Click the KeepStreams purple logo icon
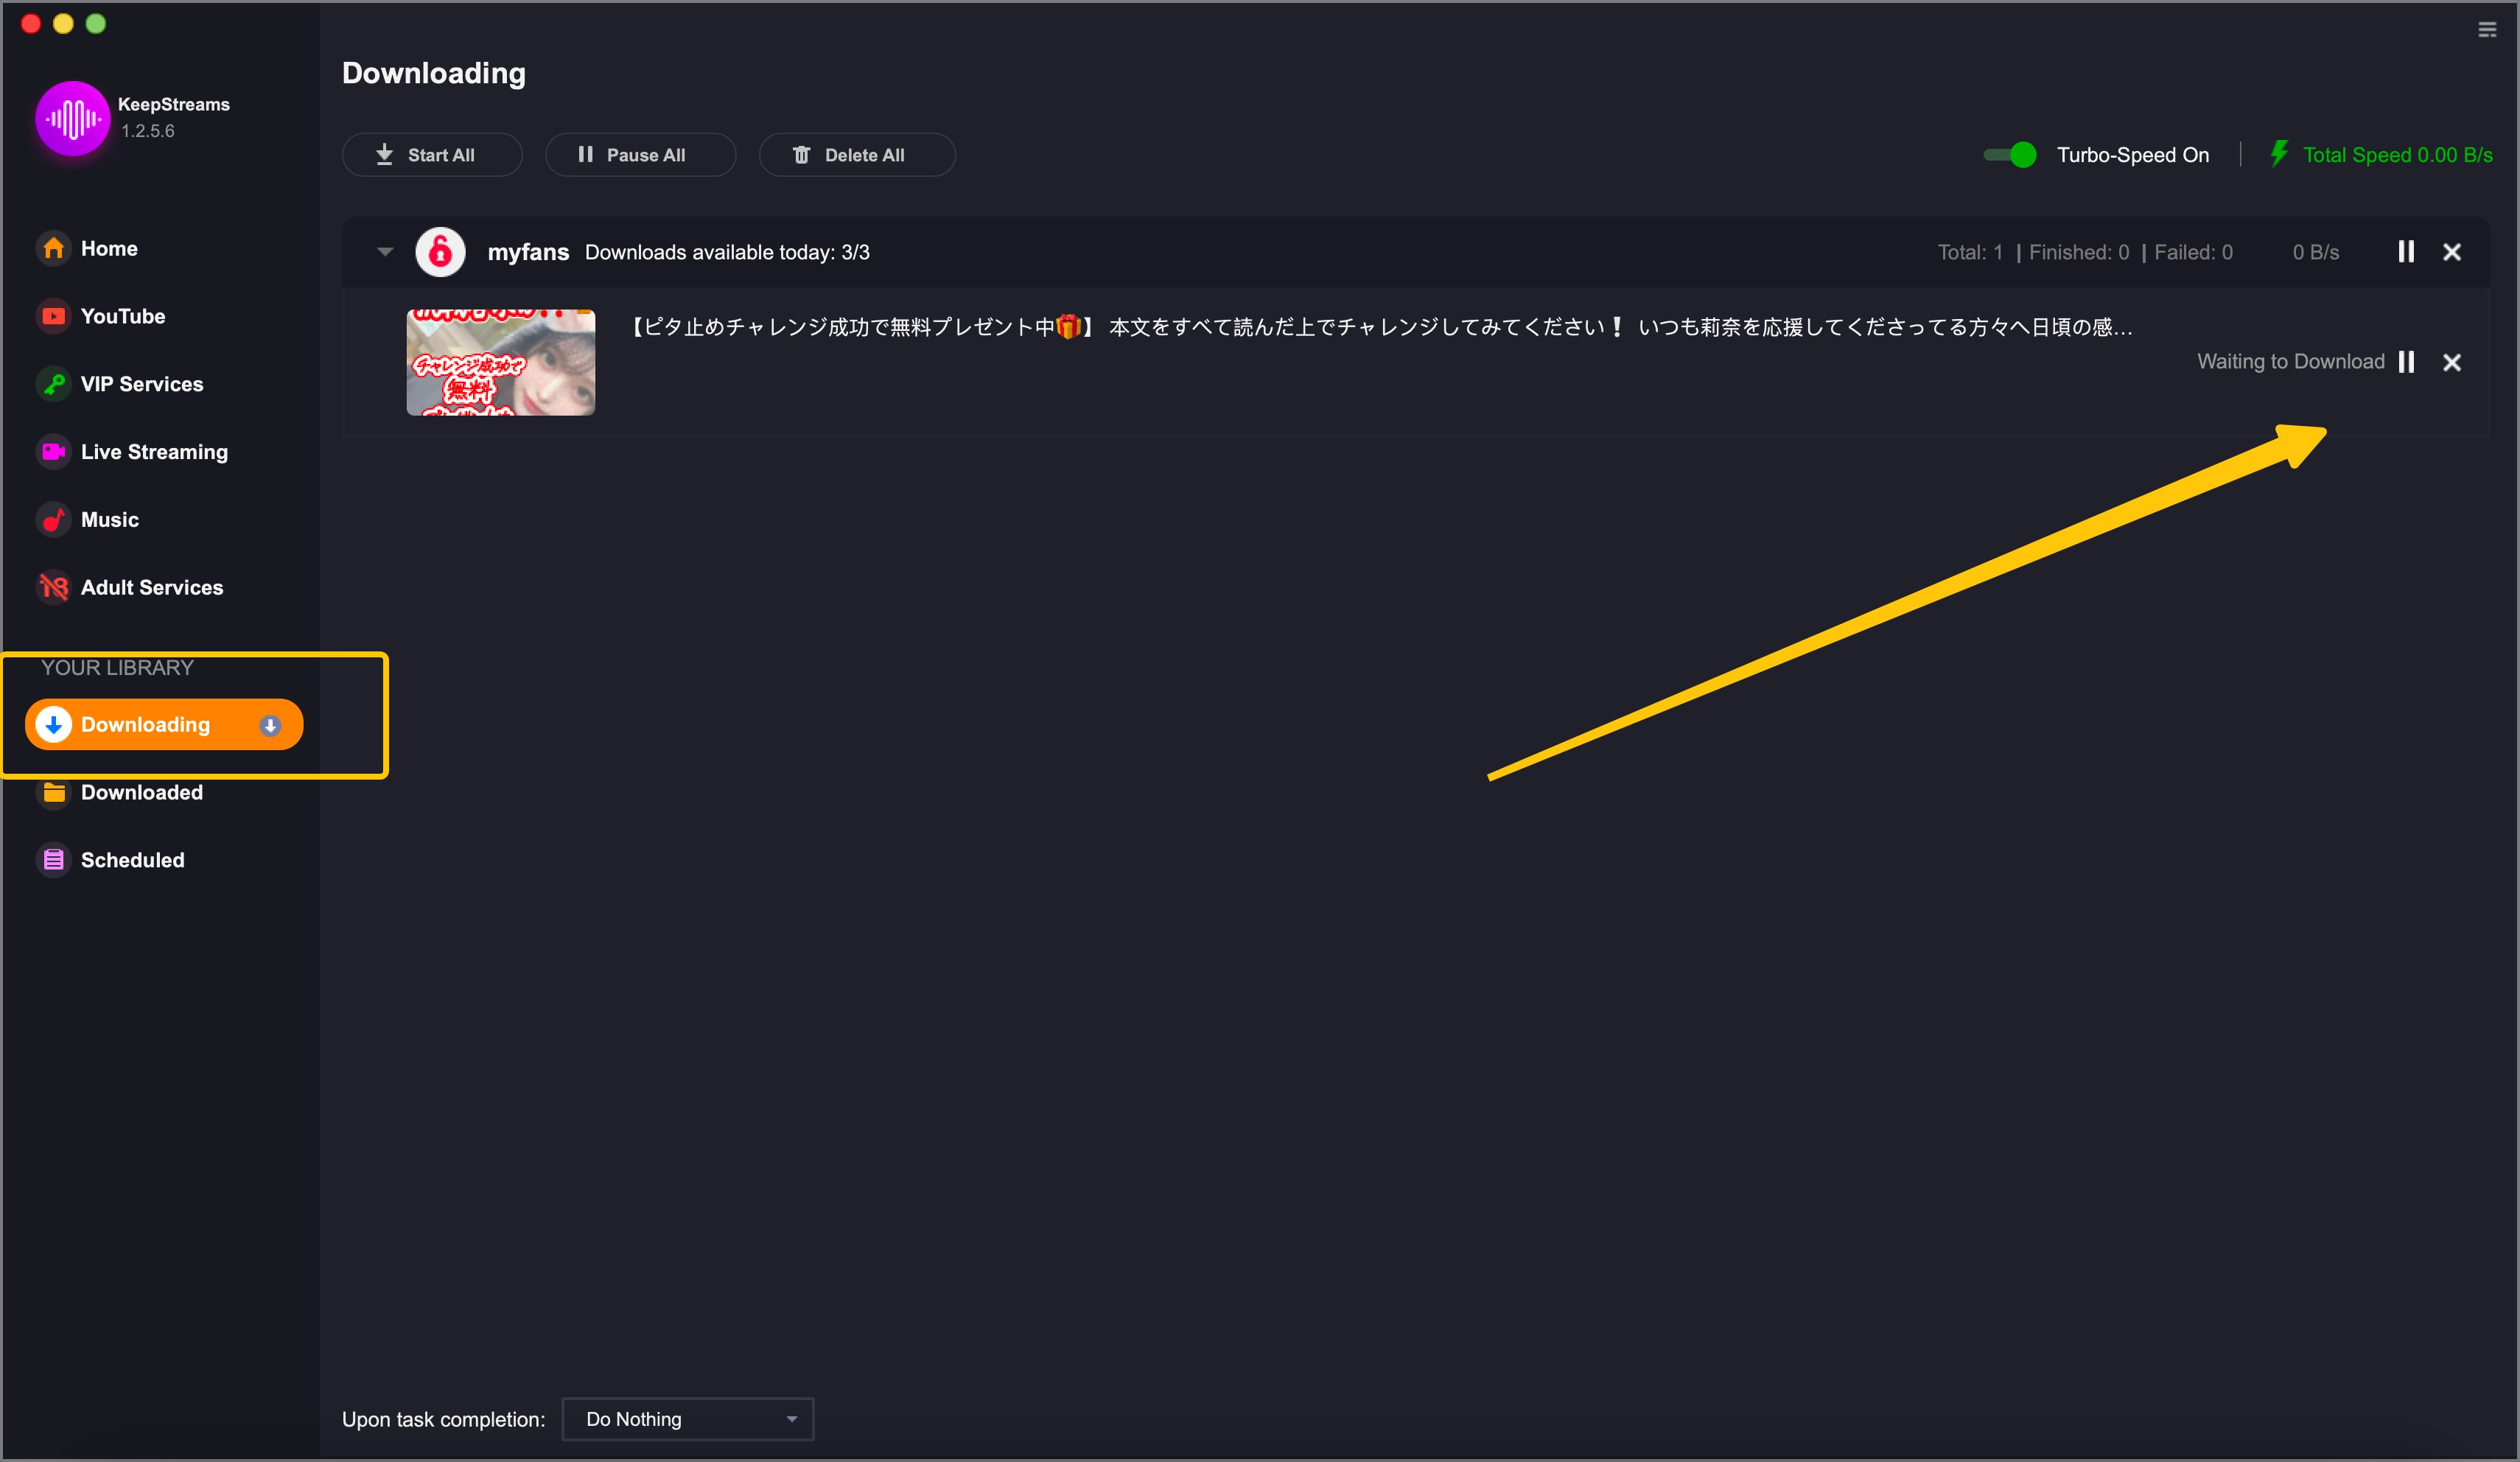The width and height of the screenshot is (2520, 1462). [72, 119]
